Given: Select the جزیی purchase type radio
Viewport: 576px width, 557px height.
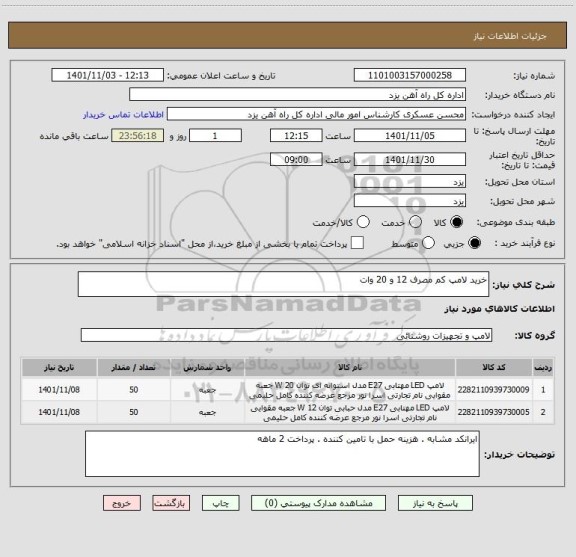Looking at the screenshot, I should [474, 243].
